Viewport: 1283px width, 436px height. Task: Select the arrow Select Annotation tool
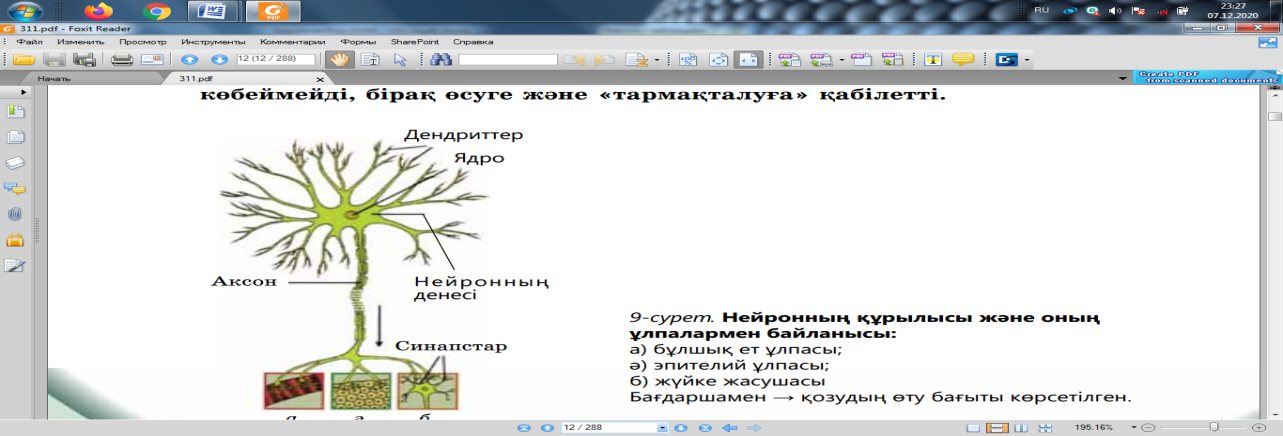coord(400,60)
